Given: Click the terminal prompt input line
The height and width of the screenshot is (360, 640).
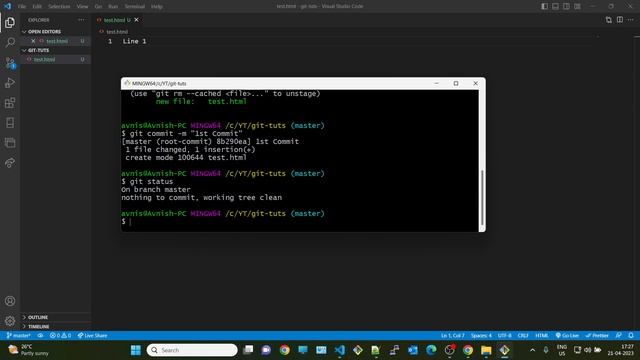Looking at the screenshot, I should pos(300,222).
